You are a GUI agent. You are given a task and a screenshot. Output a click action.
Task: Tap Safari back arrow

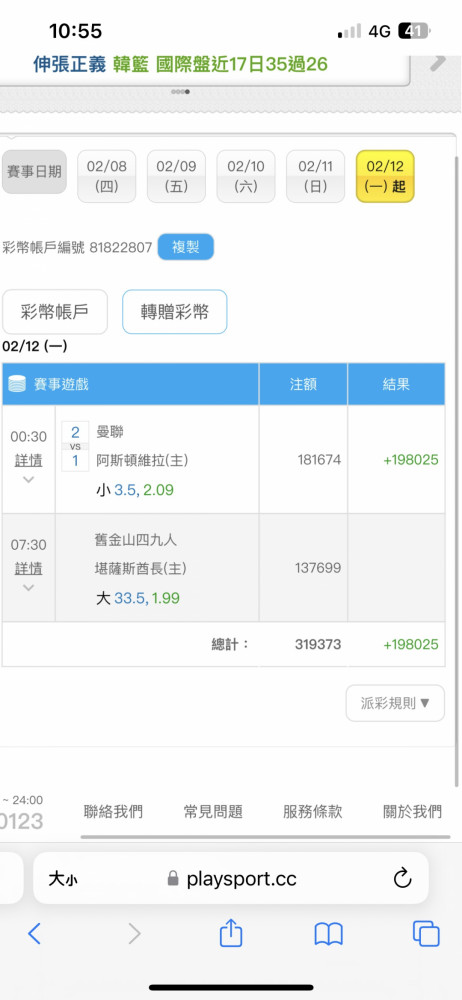pyautogui.click(x=34, y=934)
